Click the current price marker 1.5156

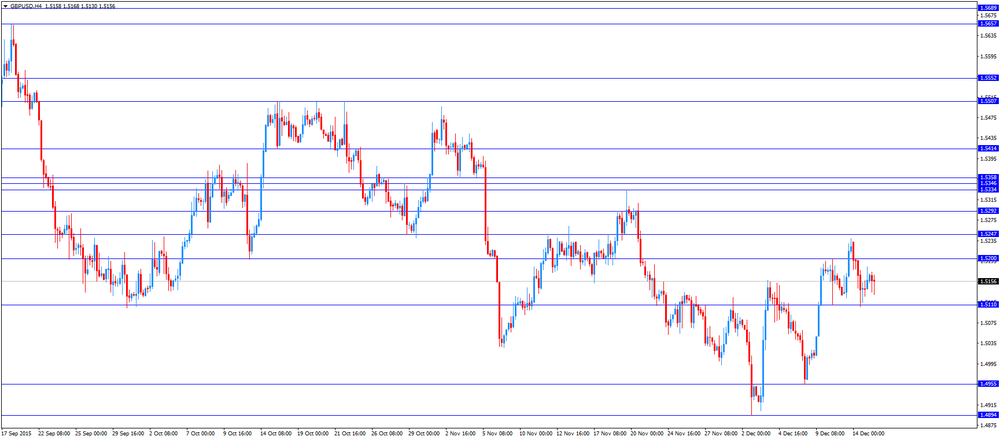click(988, 281)
